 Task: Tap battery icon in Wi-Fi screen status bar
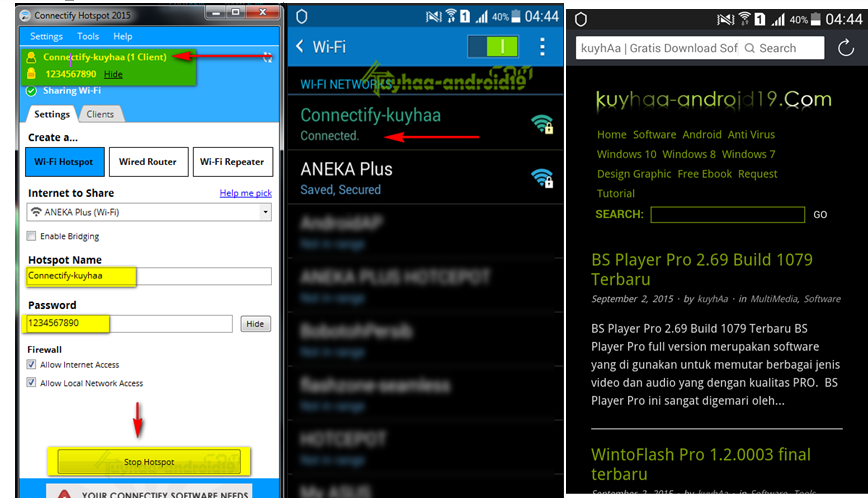point(515,17)
